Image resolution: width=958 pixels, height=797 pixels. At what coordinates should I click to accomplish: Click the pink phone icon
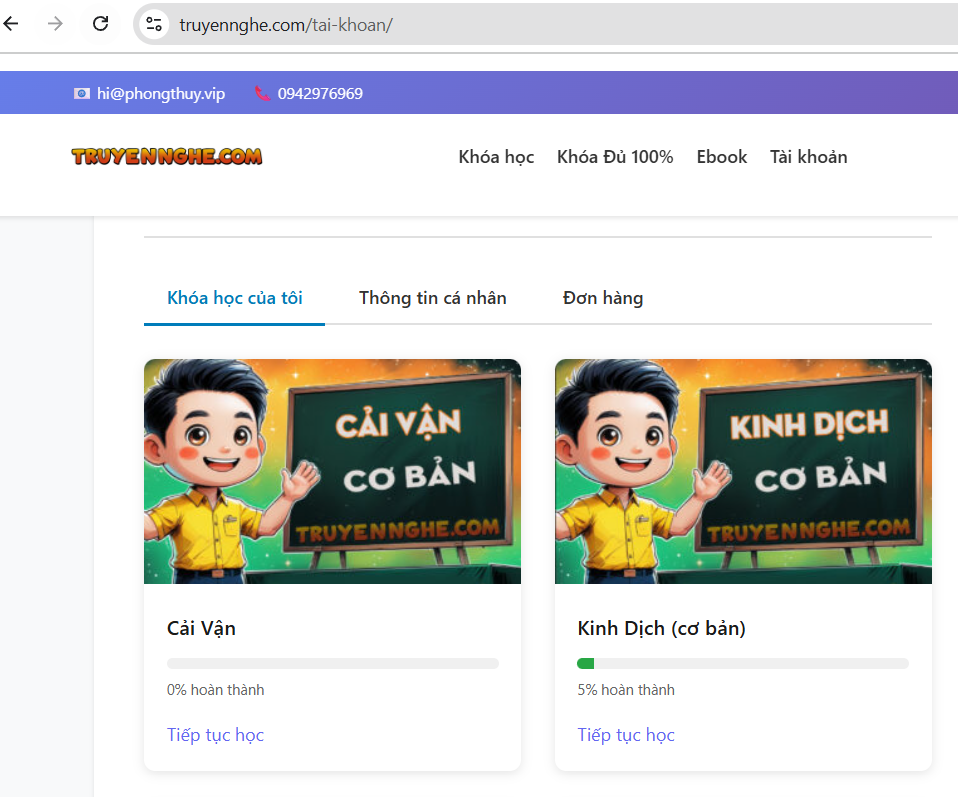pyautogui.click(x=262, y=94)
